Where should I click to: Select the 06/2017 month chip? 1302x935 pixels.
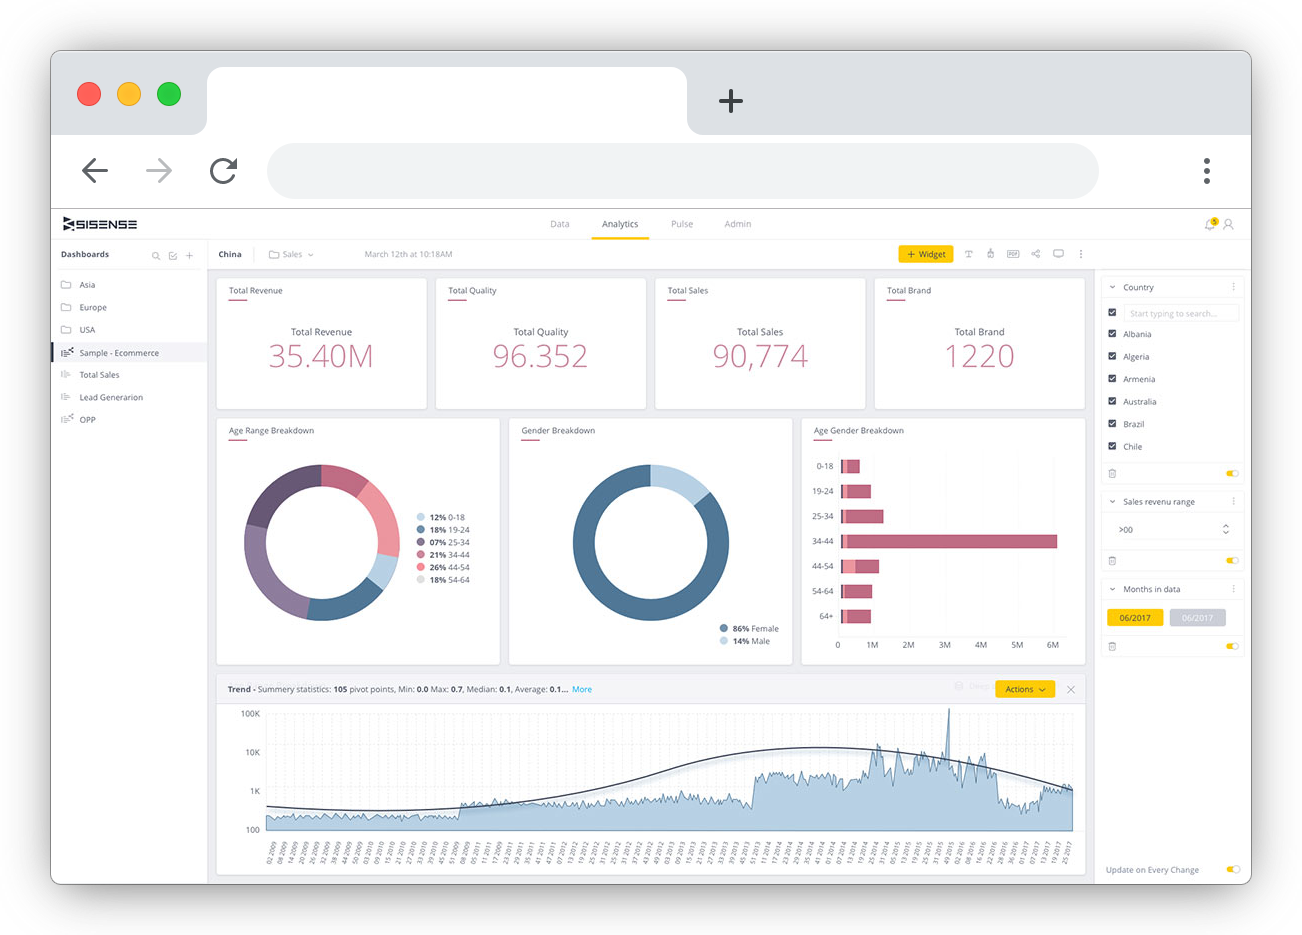tap(1135, 618)
